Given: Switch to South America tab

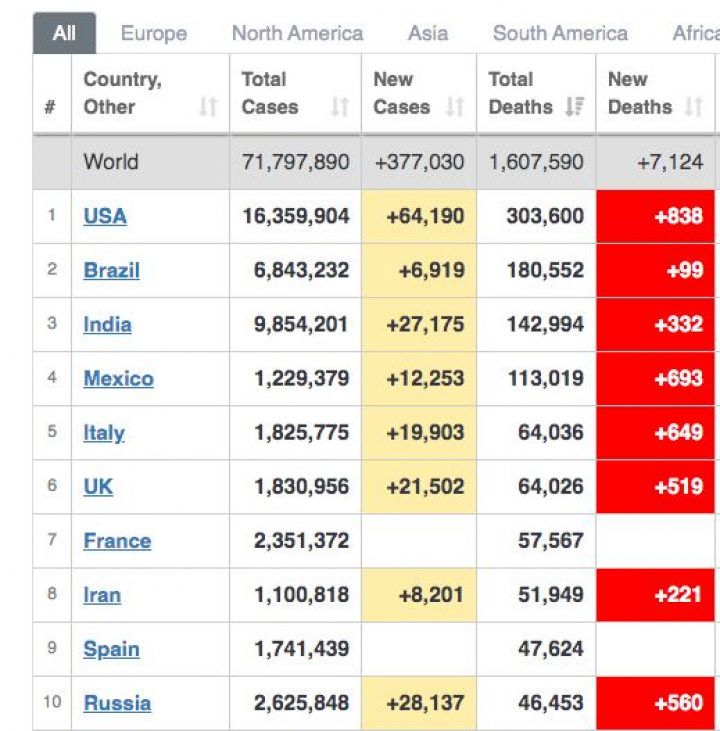Looking at the screenshot, I should click(560, 33).
